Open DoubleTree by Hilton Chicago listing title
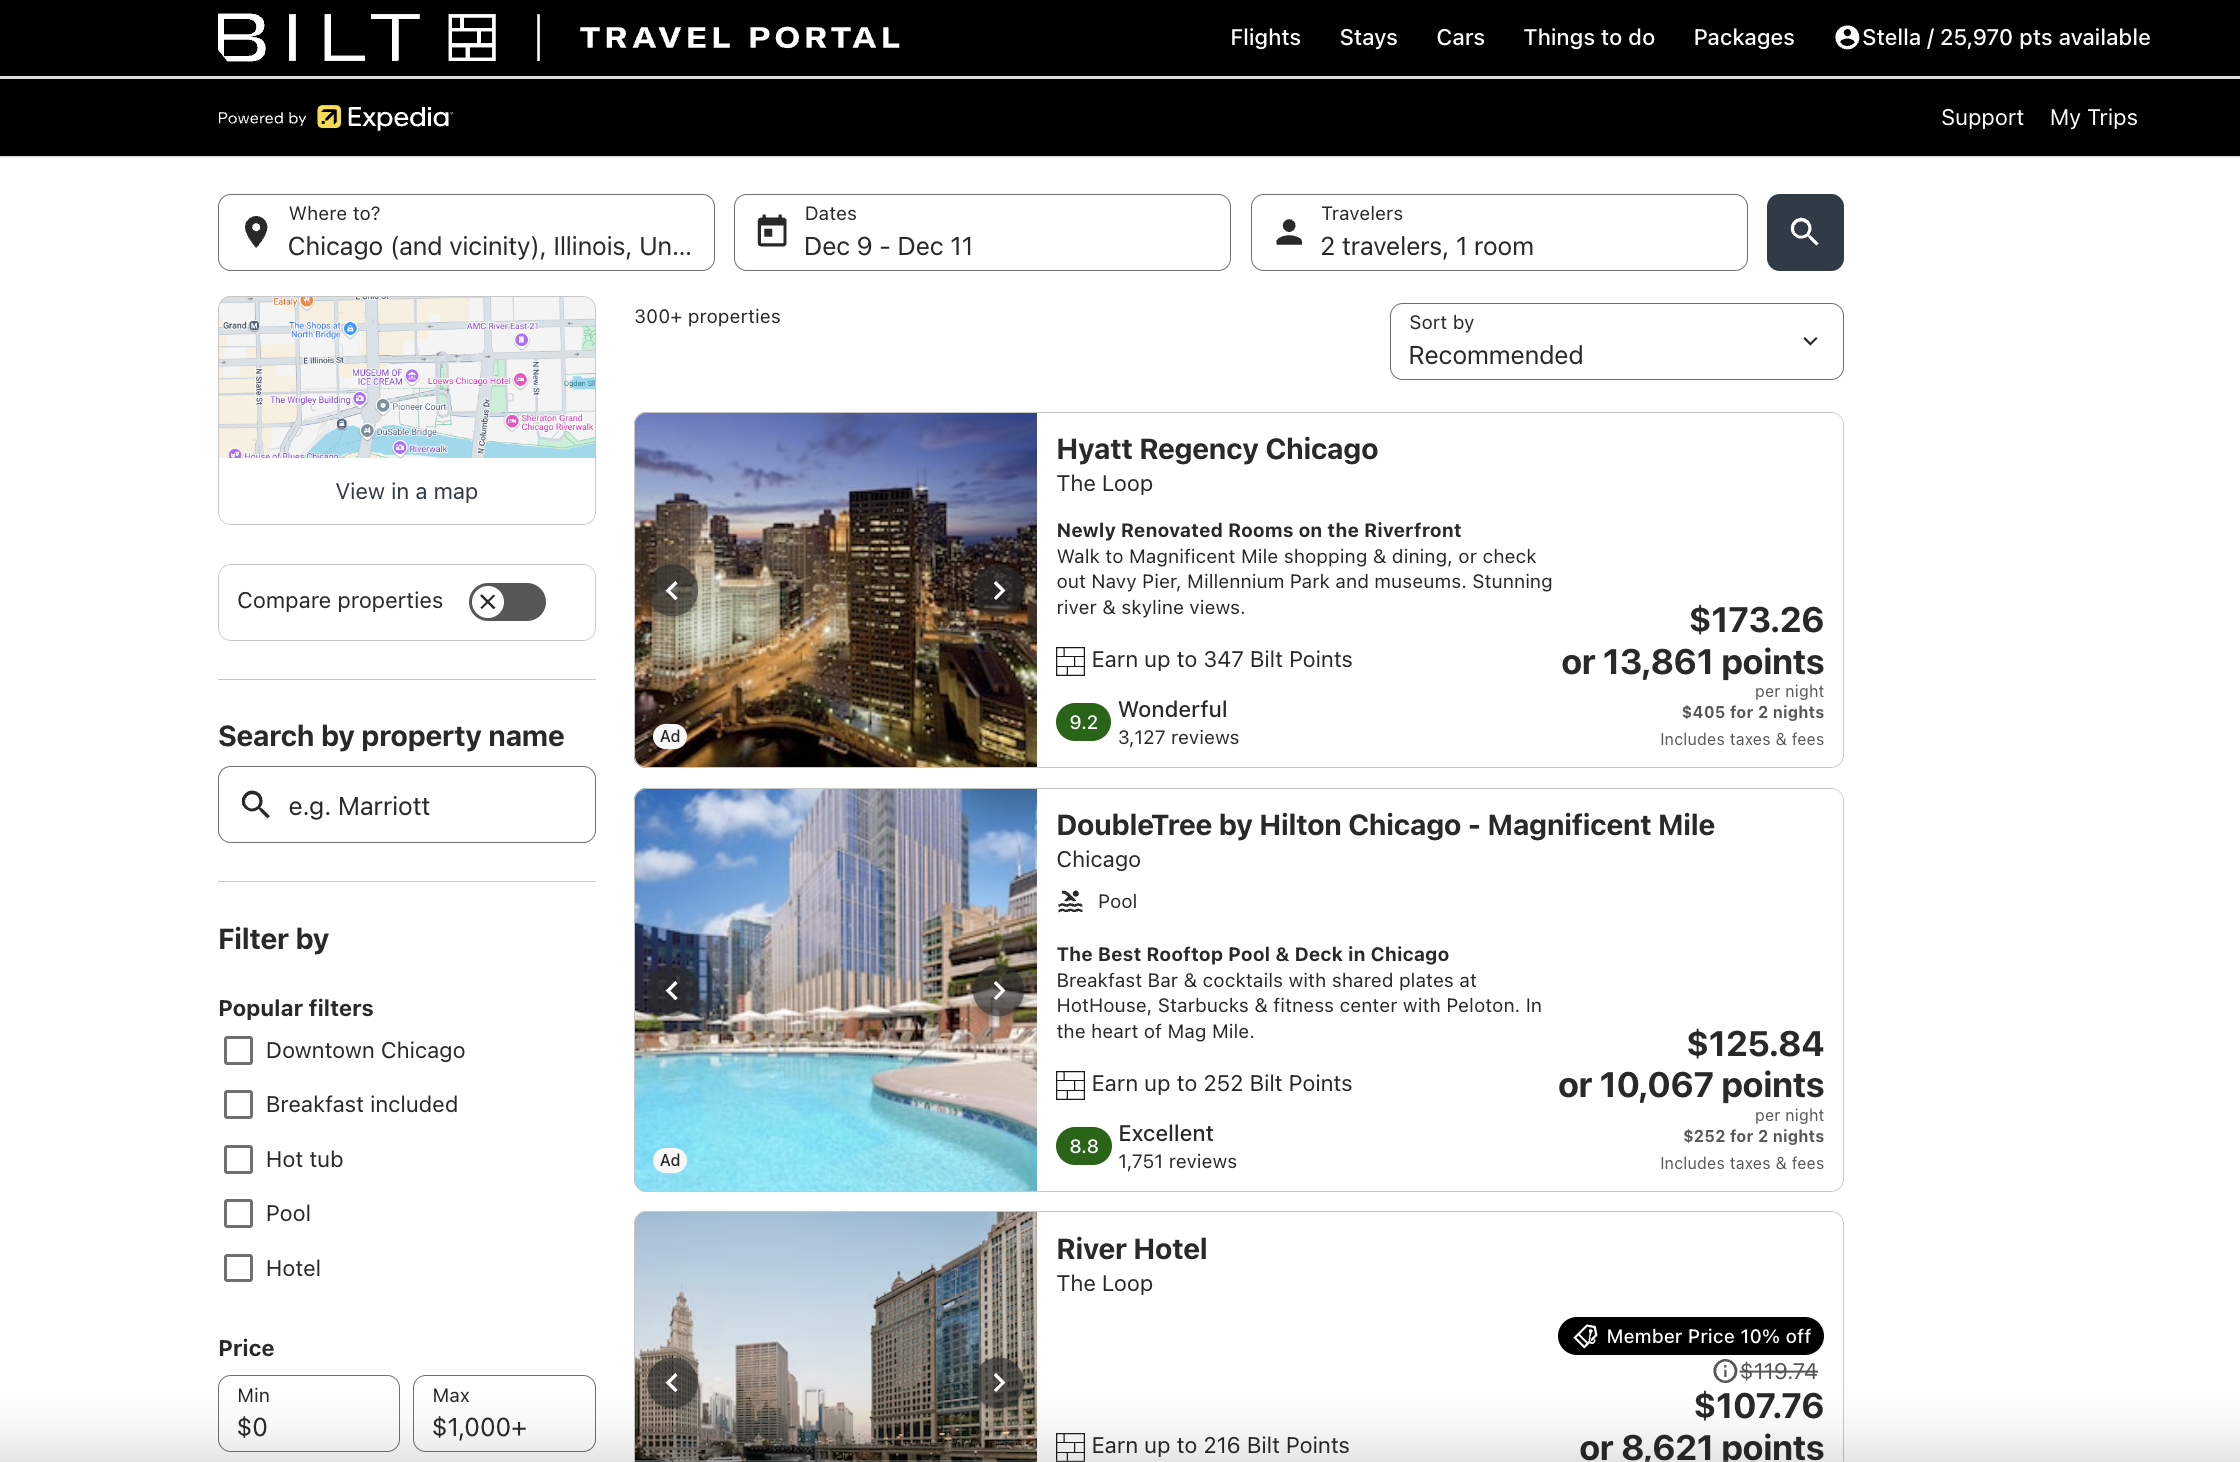This screenshot has height=1462, width=2240. point(1385,825)
